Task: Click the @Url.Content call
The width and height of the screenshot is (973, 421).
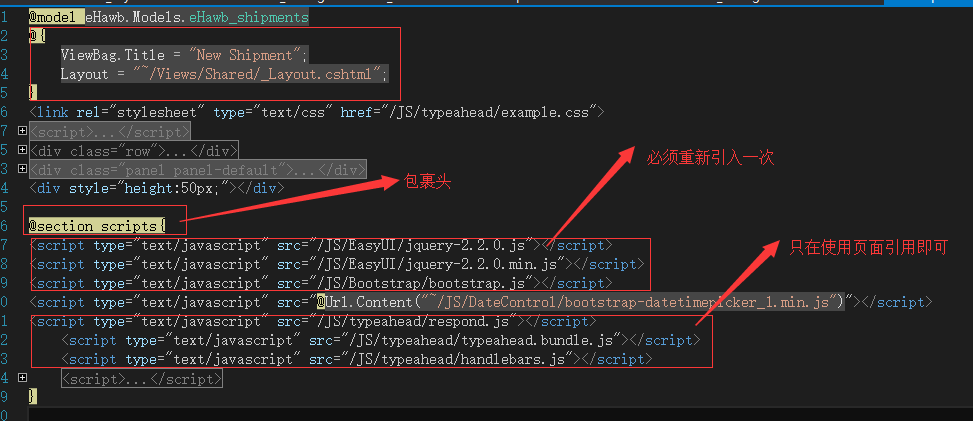Action: (x=581, y=302)
